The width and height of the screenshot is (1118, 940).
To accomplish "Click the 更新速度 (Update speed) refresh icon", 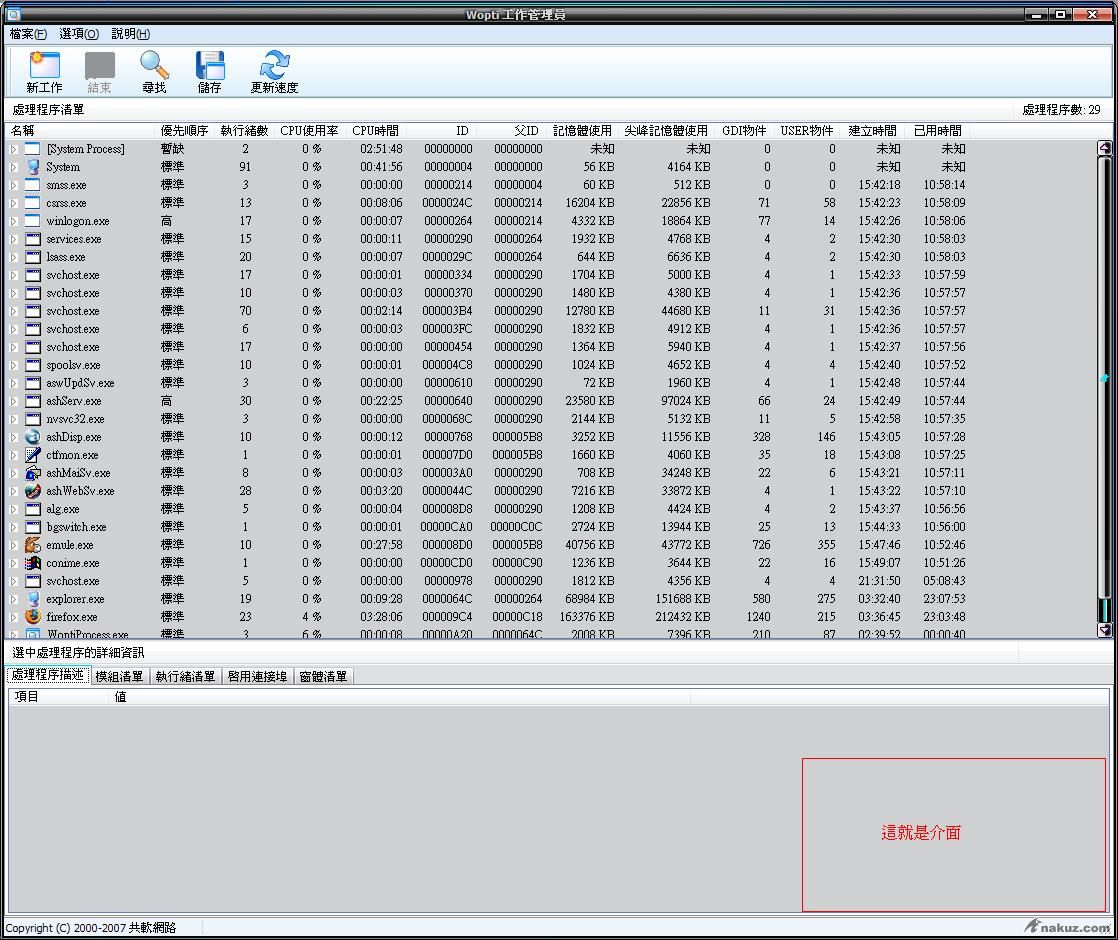I will 275,72.
